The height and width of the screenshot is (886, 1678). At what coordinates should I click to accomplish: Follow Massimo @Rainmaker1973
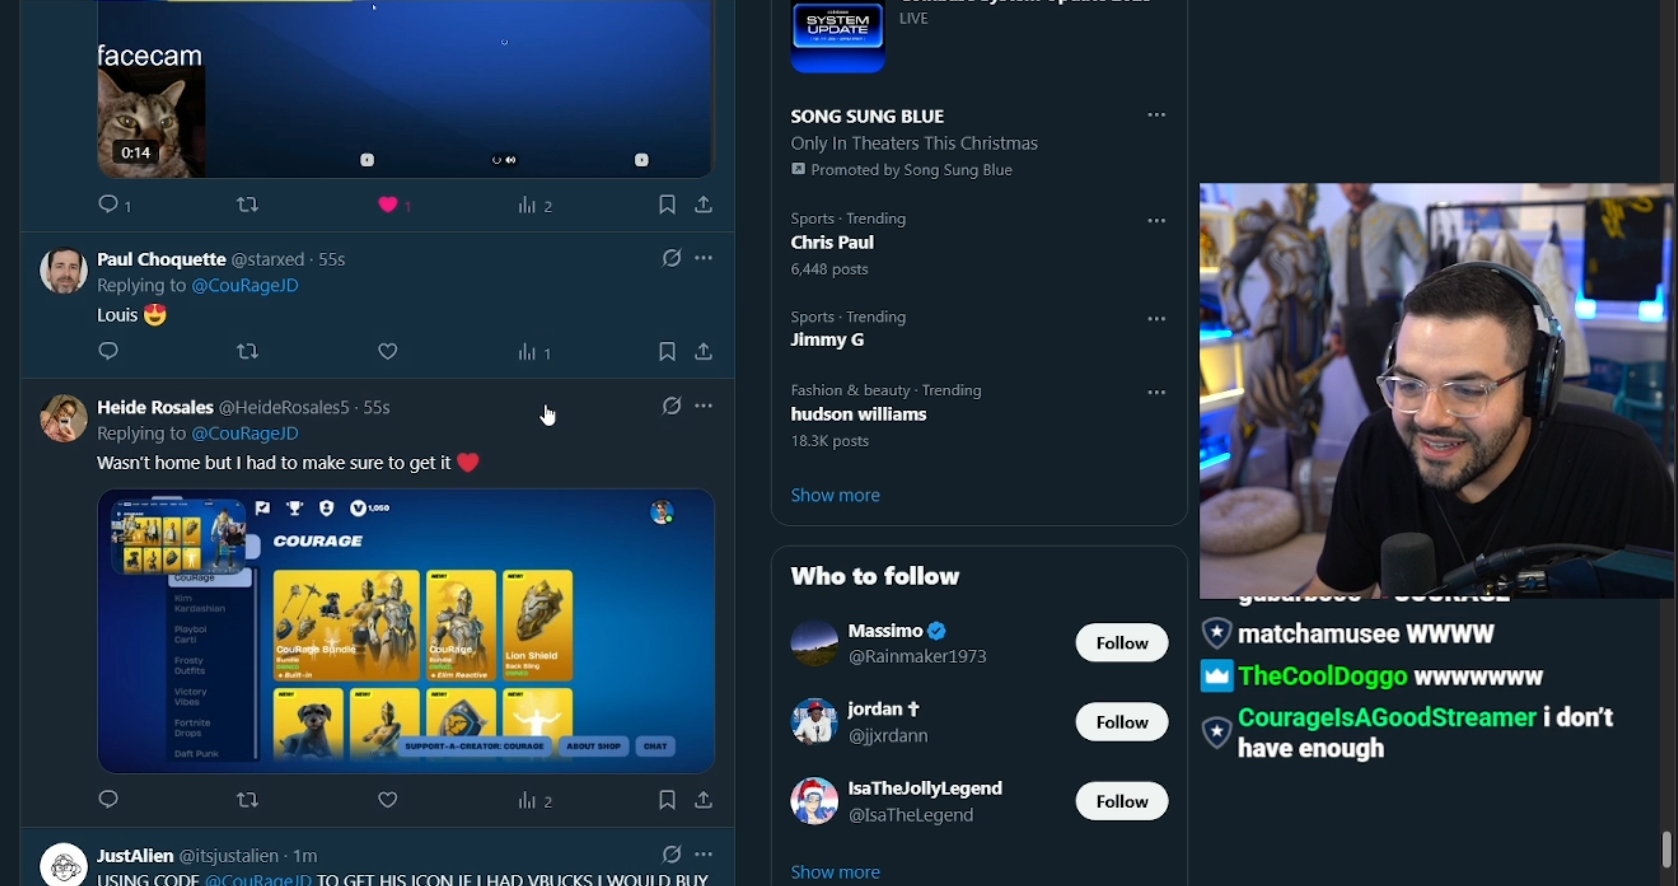[x=1122, y=643]
